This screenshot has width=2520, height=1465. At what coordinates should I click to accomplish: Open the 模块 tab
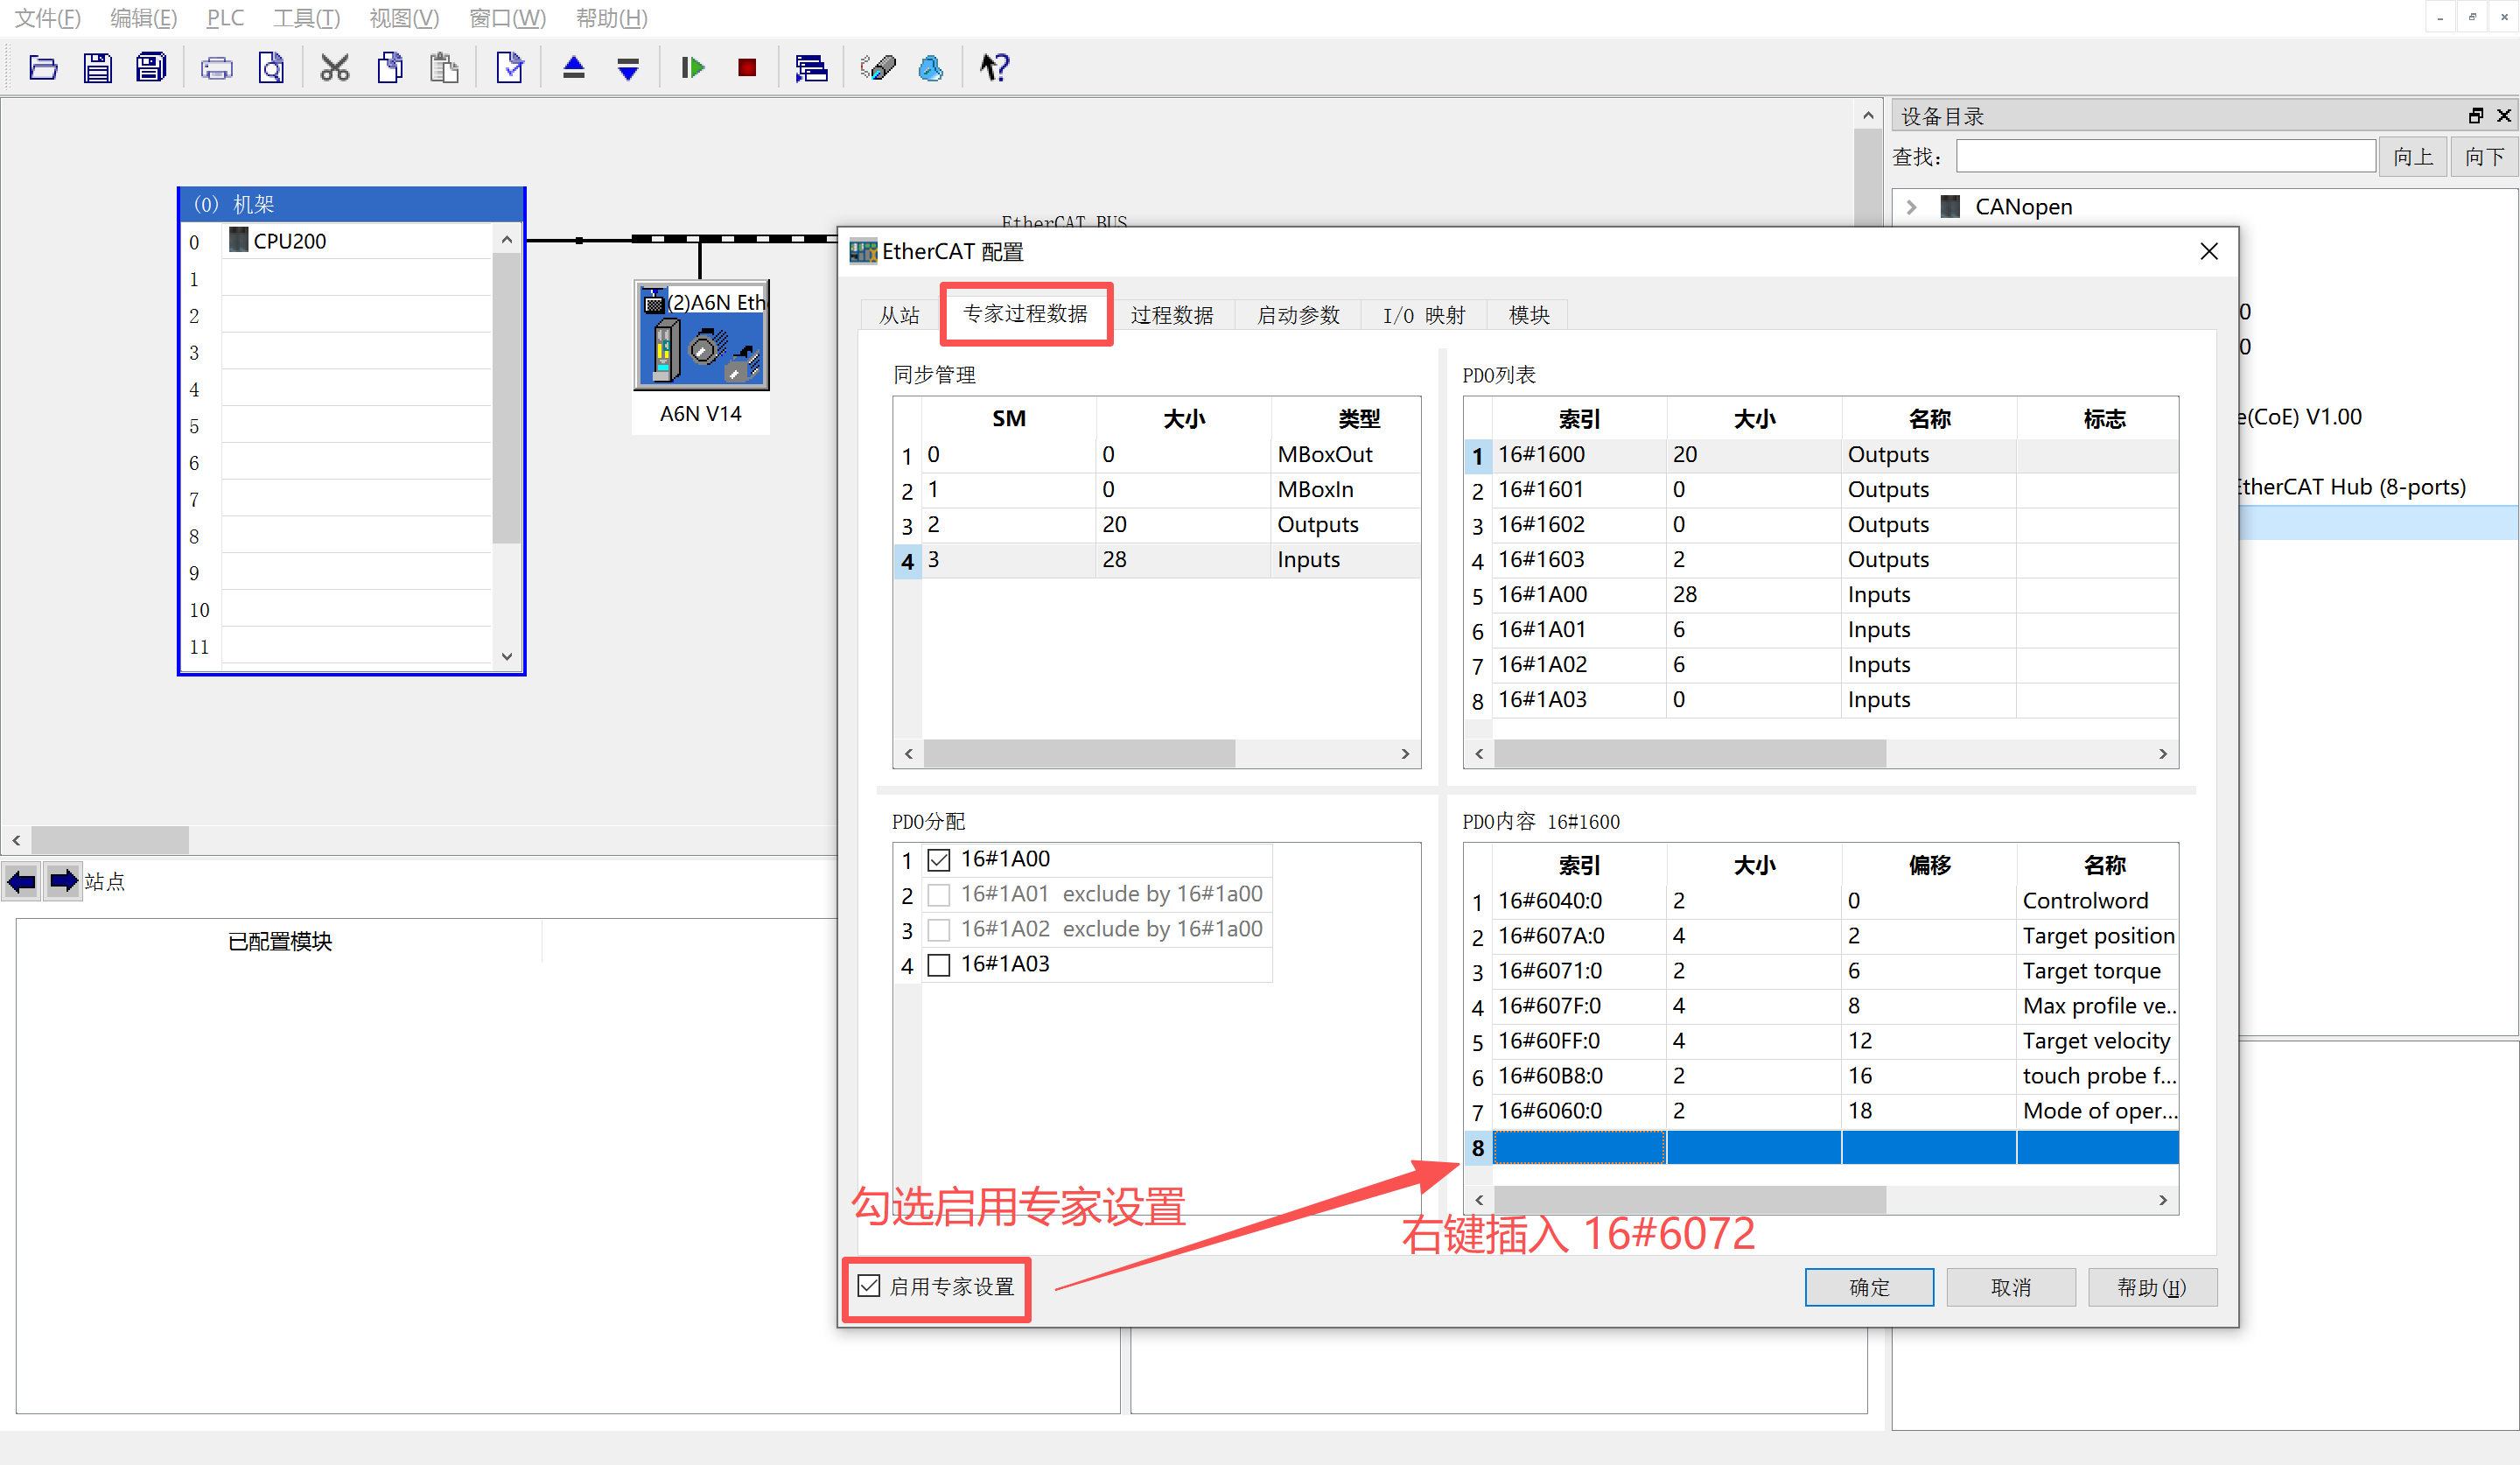pos(1528,315)
